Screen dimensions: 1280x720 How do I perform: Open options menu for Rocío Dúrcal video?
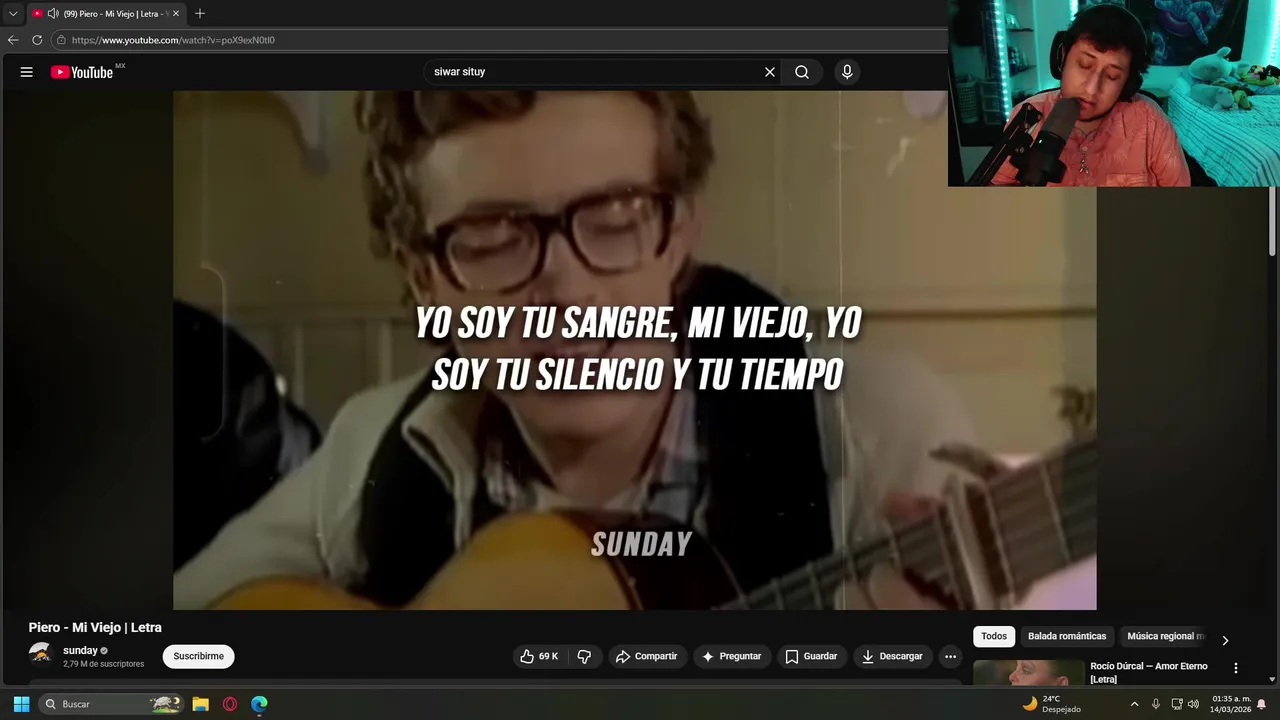point(1235,668)
